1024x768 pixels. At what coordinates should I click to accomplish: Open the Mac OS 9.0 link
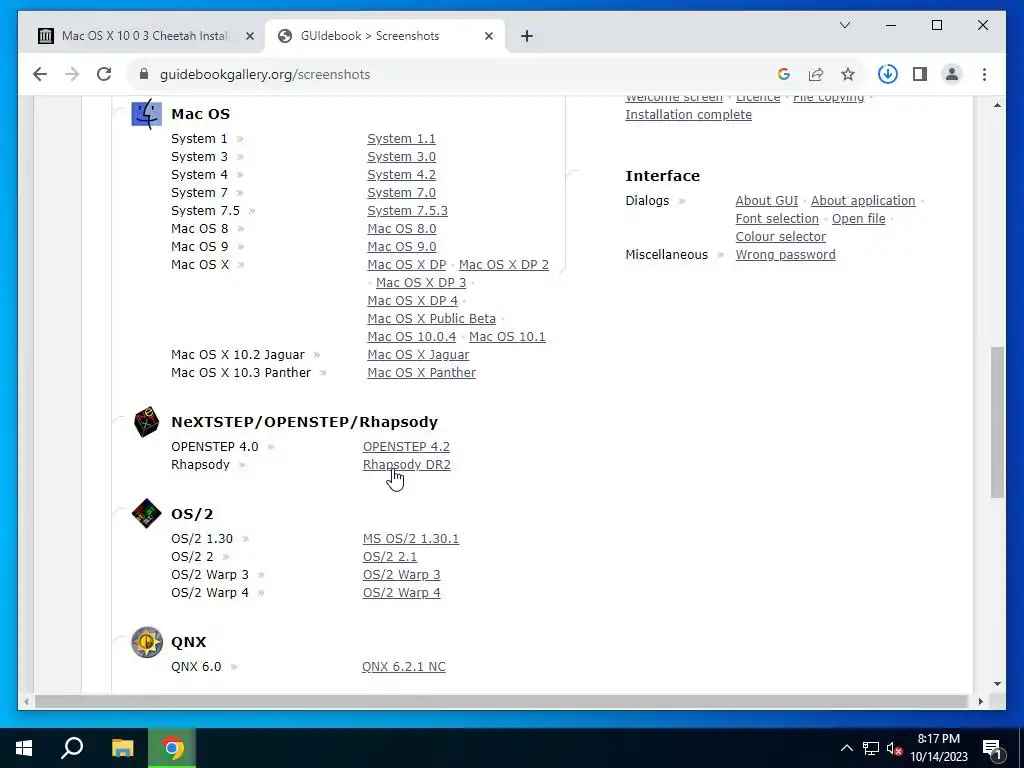point(402,247)
